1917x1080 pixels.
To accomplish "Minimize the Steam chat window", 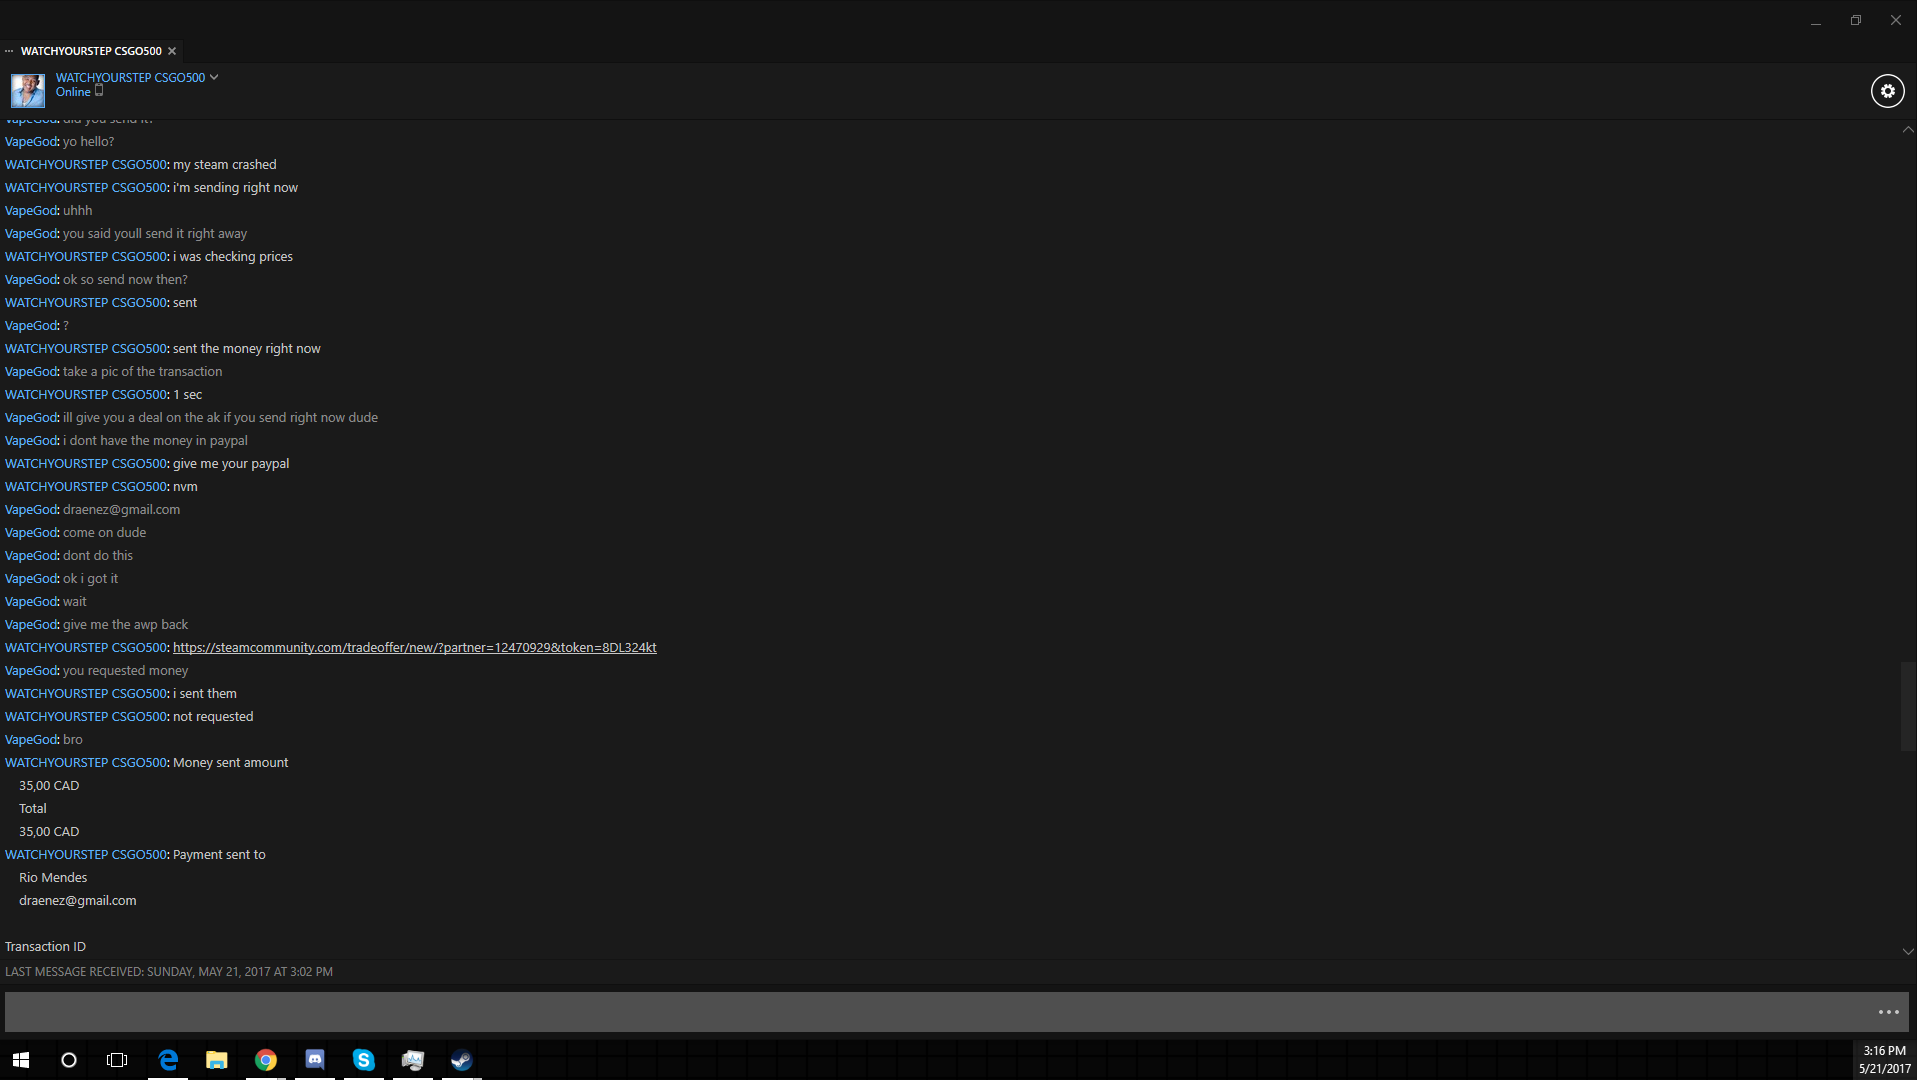I will [x=1816, y=21].
